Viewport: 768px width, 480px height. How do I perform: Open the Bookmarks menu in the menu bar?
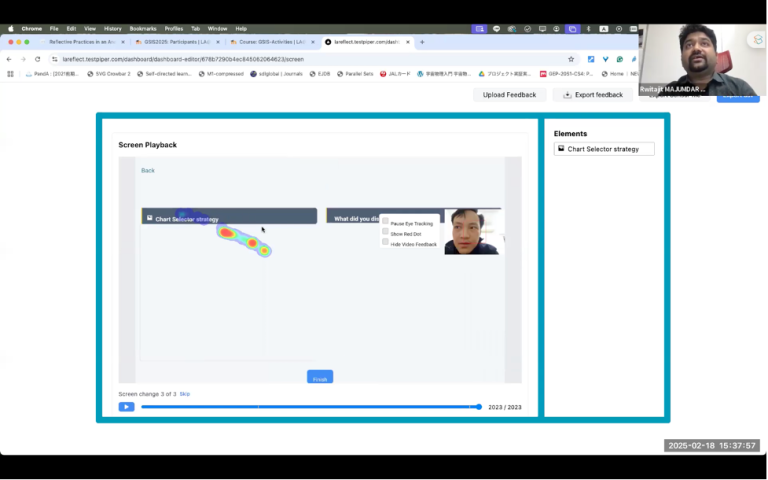point(145,29)
